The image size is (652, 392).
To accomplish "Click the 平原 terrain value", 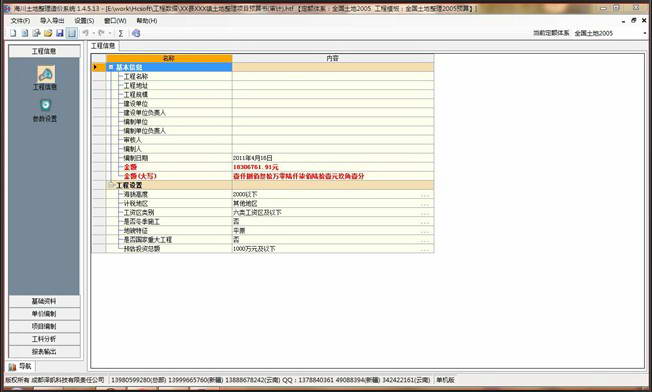I will click(x=239, y=231).
